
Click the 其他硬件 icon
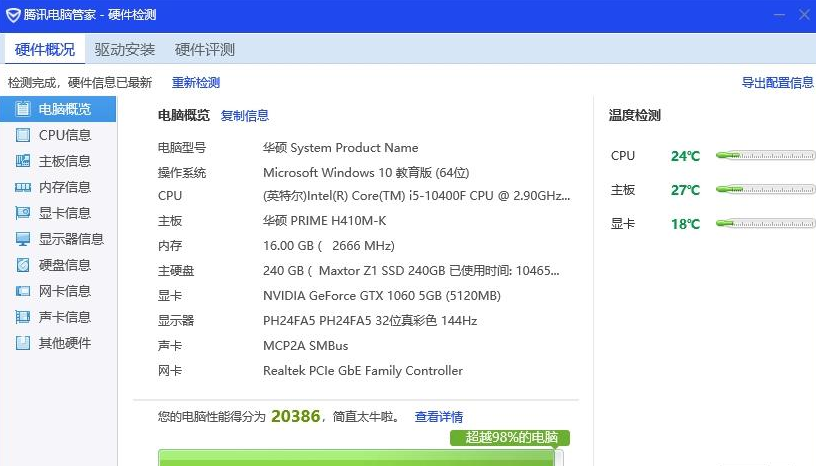[23, 343]
